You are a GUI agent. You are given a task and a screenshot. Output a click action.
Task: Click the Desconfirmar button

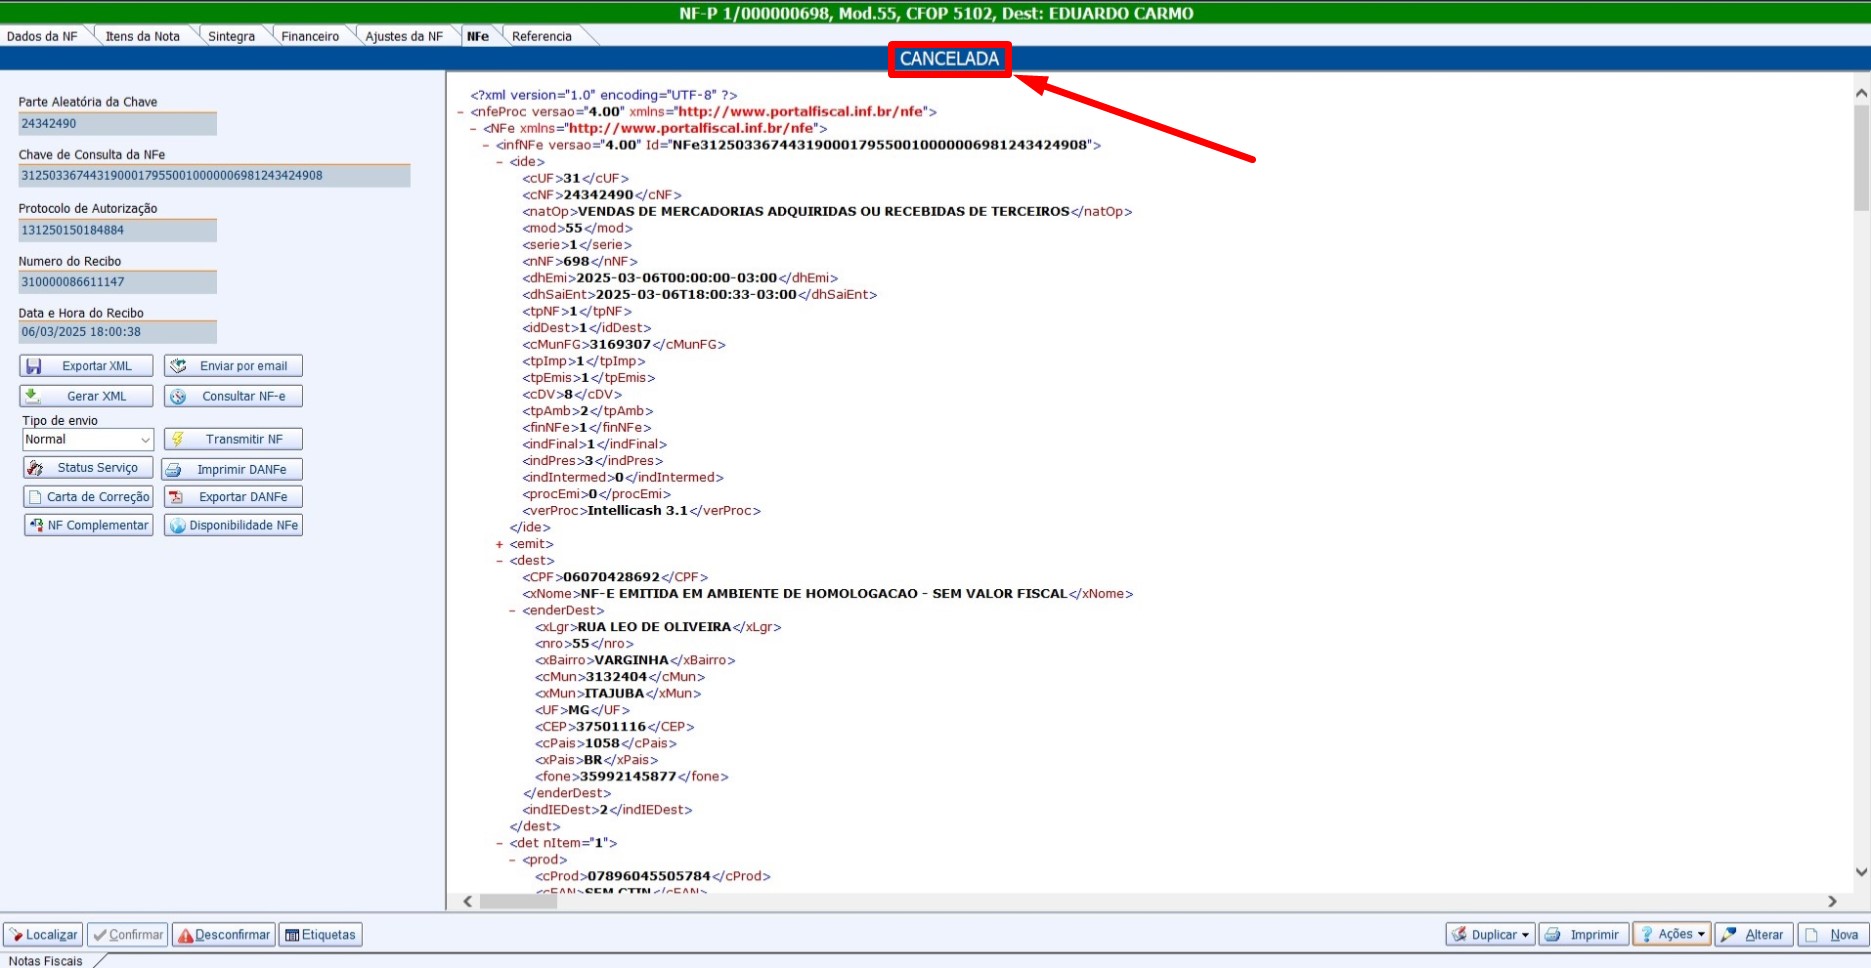[224, 935]
